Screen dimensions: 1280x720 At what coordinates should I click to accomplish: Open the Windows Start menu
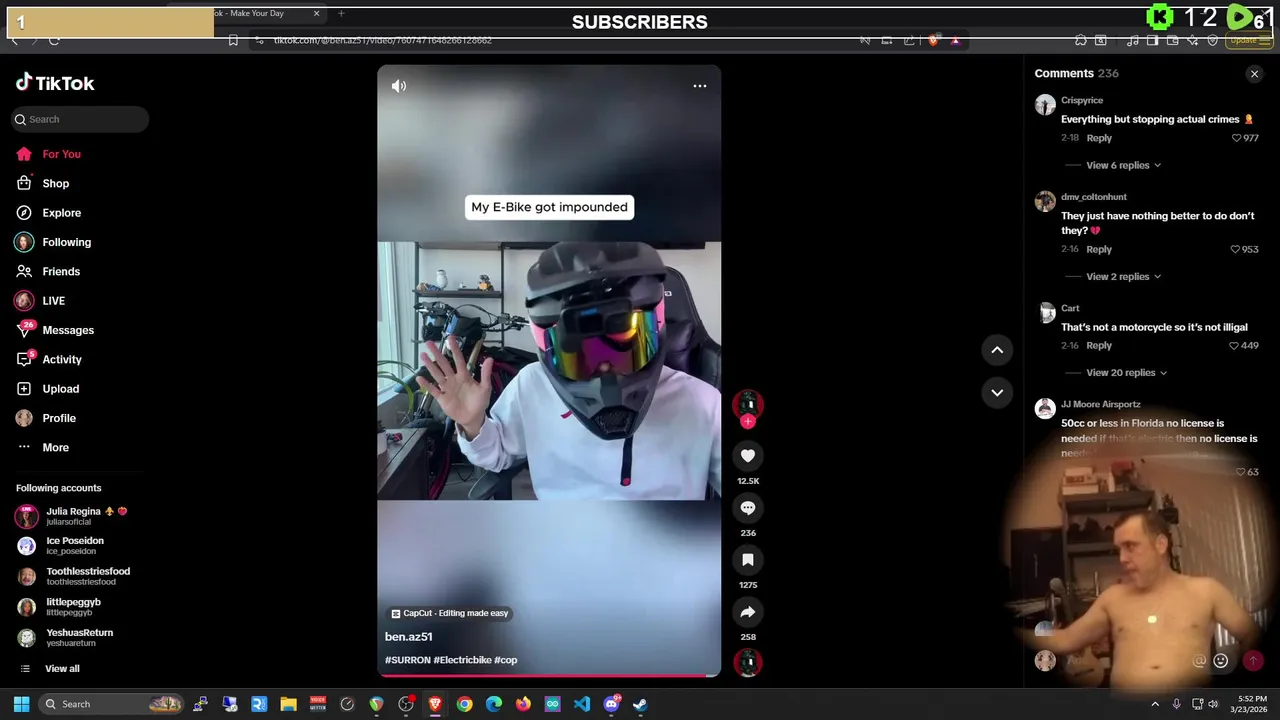[21, 704]
